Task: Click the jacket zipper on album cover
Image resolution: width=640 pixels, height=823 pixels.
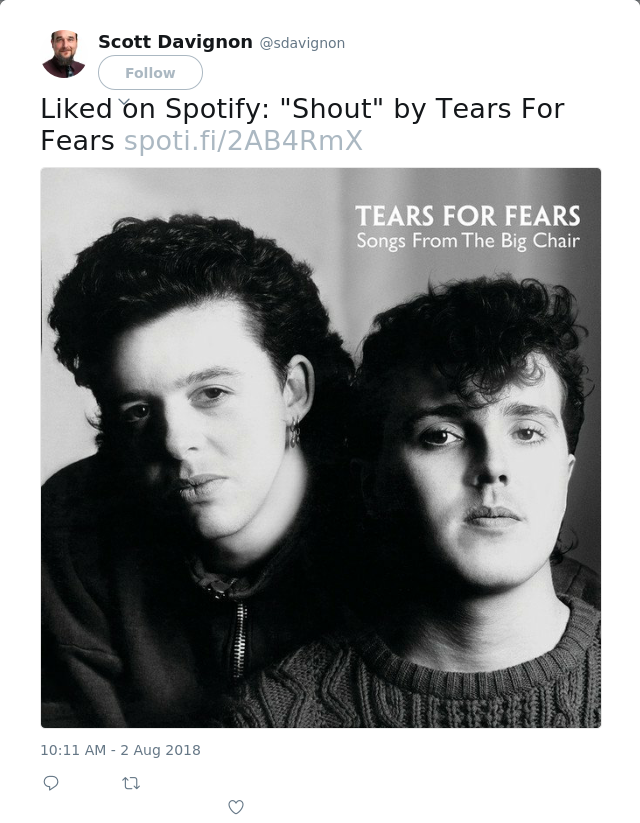Action: pyautogui.click(x=239, y=640)
